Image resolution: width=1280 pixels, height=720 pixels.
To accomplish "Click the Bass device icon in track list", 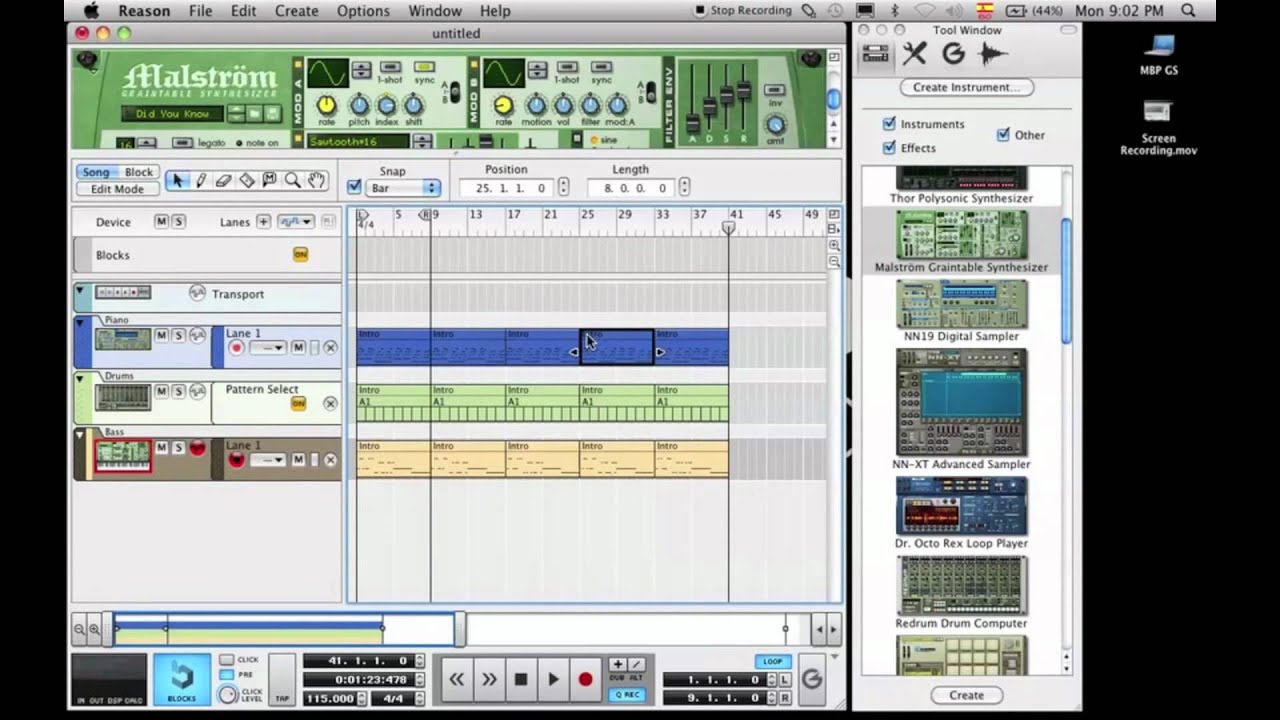I will (122, 456).
